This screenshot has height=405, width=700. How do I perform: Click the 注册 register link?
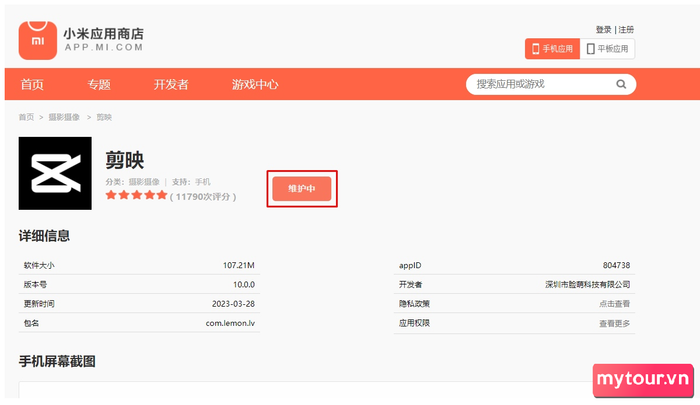[x=626, y=29]
